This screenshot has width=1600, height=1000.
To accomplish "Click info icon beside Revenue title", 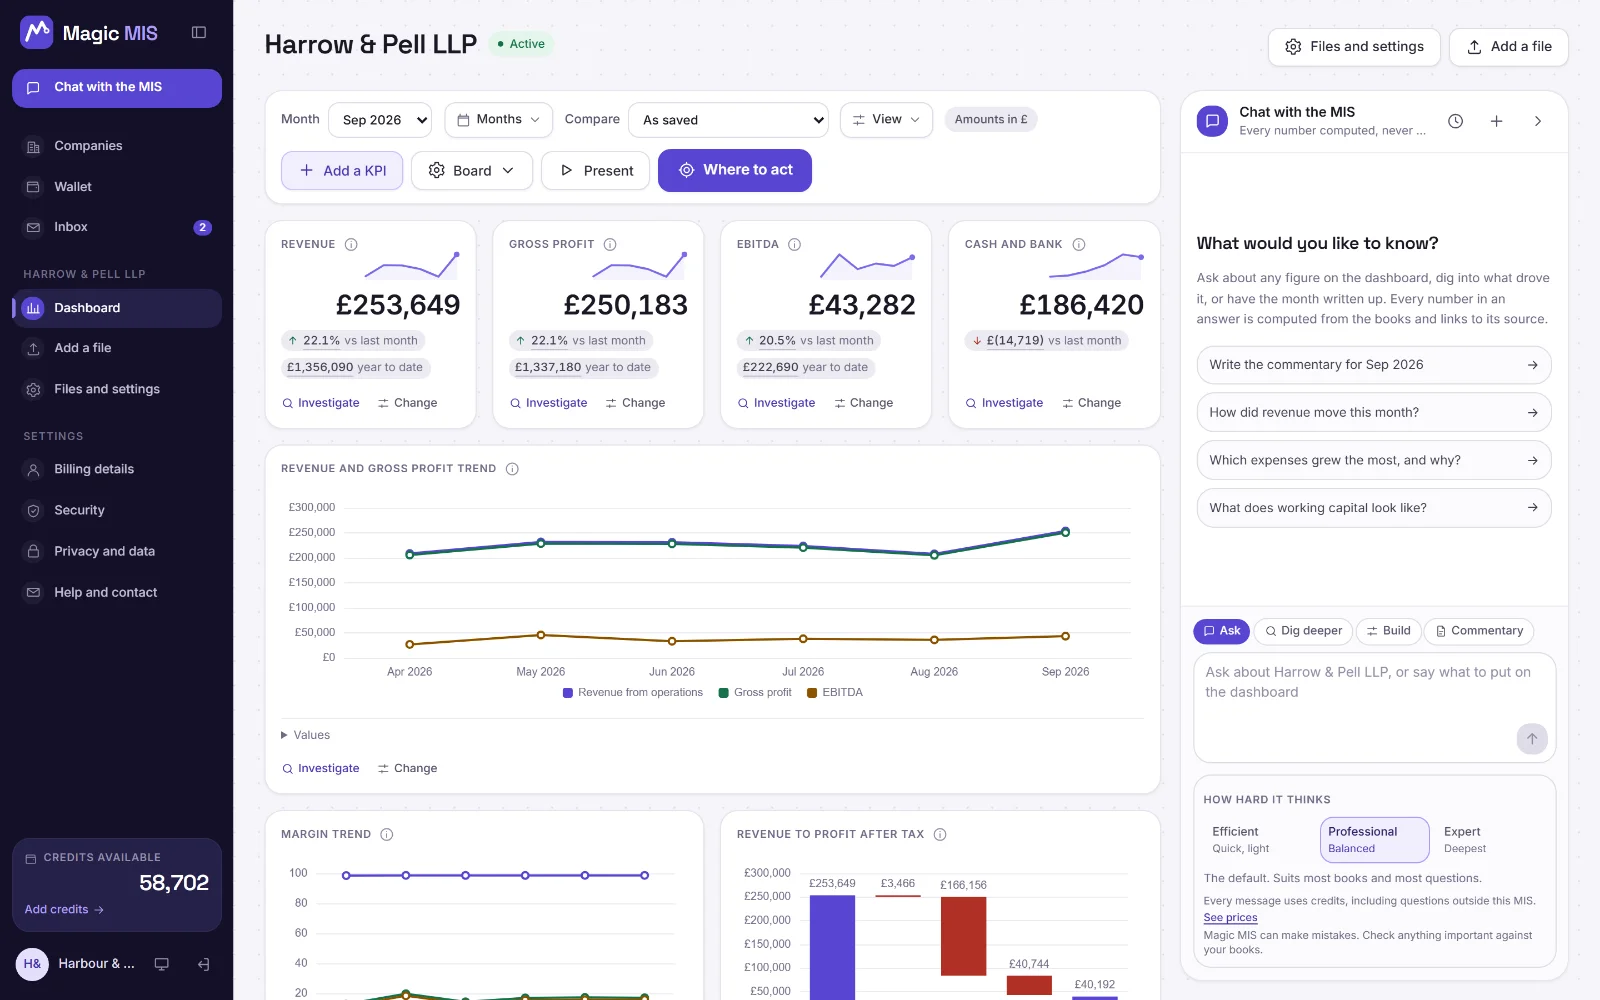I will point(351,244).
